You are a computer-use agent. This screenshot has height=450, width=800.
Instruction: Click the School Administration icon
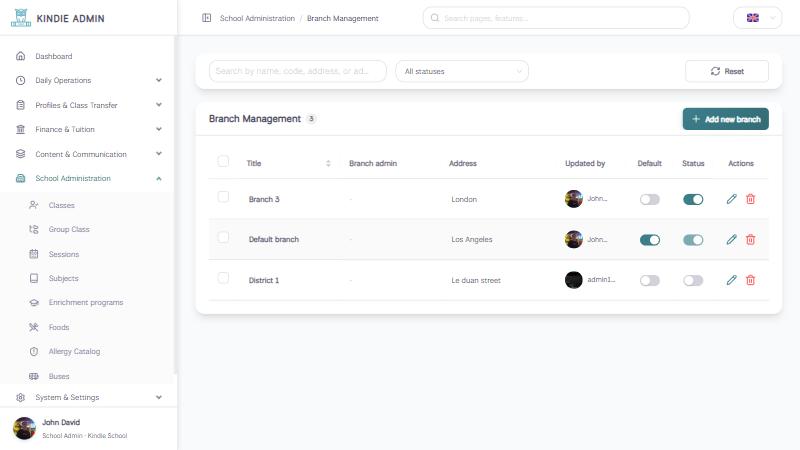(x=20, y=178)
